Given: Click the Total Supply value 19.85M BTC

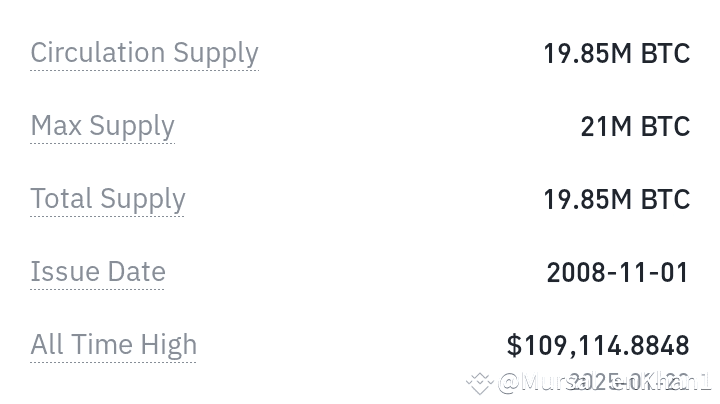Looking at the screenshot, I should (x=616, y=199).
